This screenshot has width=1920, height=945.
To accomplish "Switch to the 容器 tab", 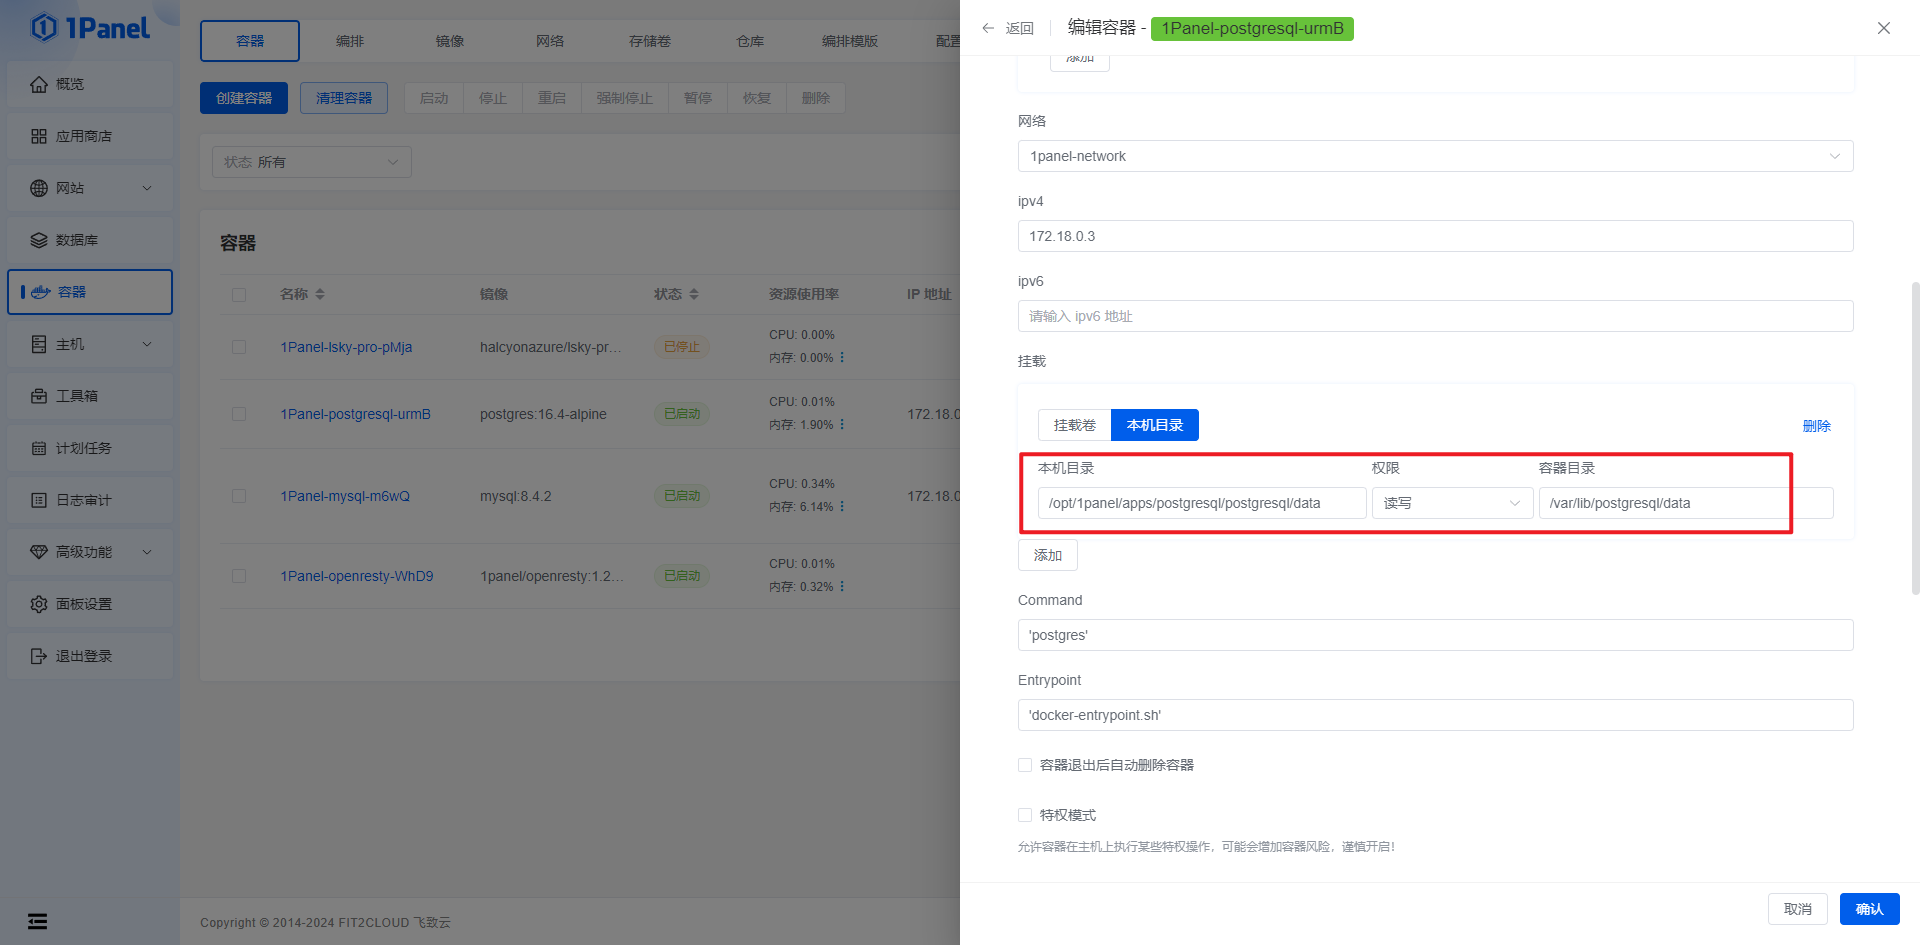I will point(250,41).
